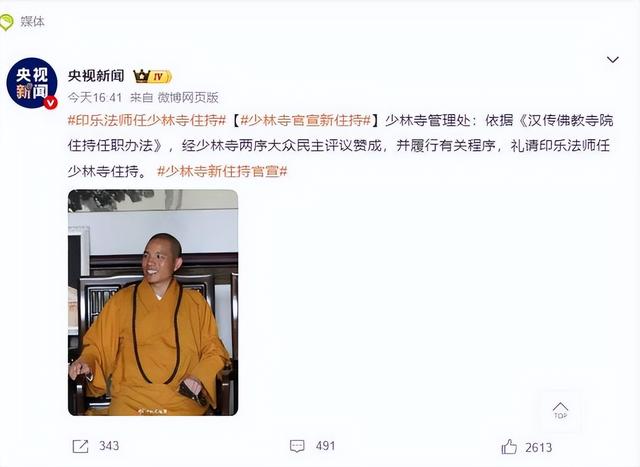
Task: Open the repost count 343
Action: [109, 446]
